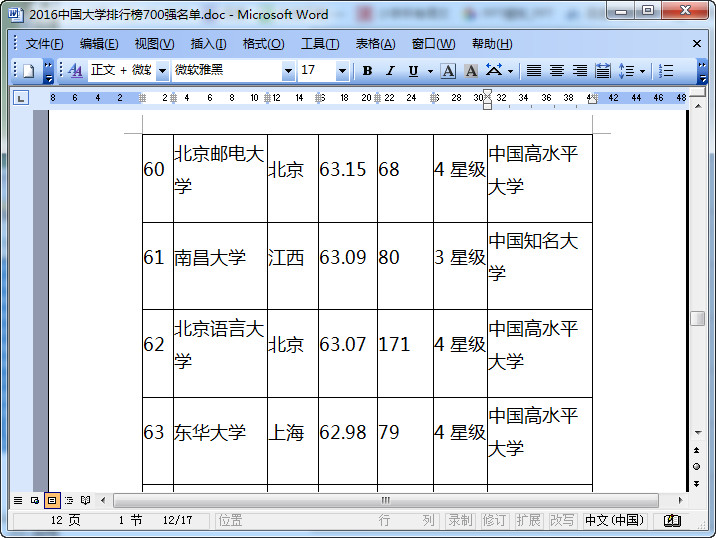
Task: Click the Select Browse Object button
Action: point(696,466)
